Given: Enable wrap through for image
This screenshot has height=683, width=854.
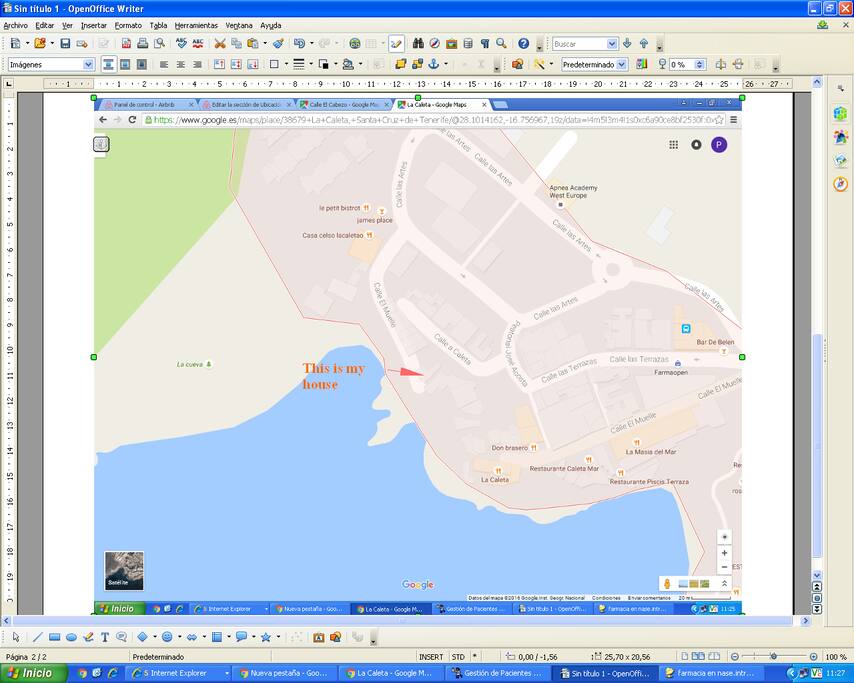Looking at the screenshot, I should [142, 64].
